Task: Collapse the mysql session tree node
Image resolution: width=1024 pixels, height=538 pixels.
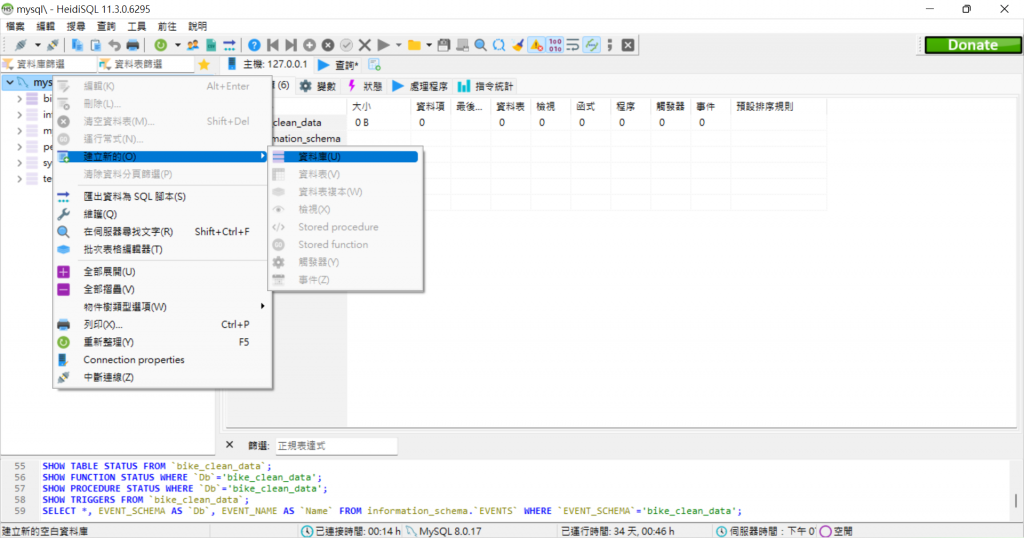Action: (10, 82)
